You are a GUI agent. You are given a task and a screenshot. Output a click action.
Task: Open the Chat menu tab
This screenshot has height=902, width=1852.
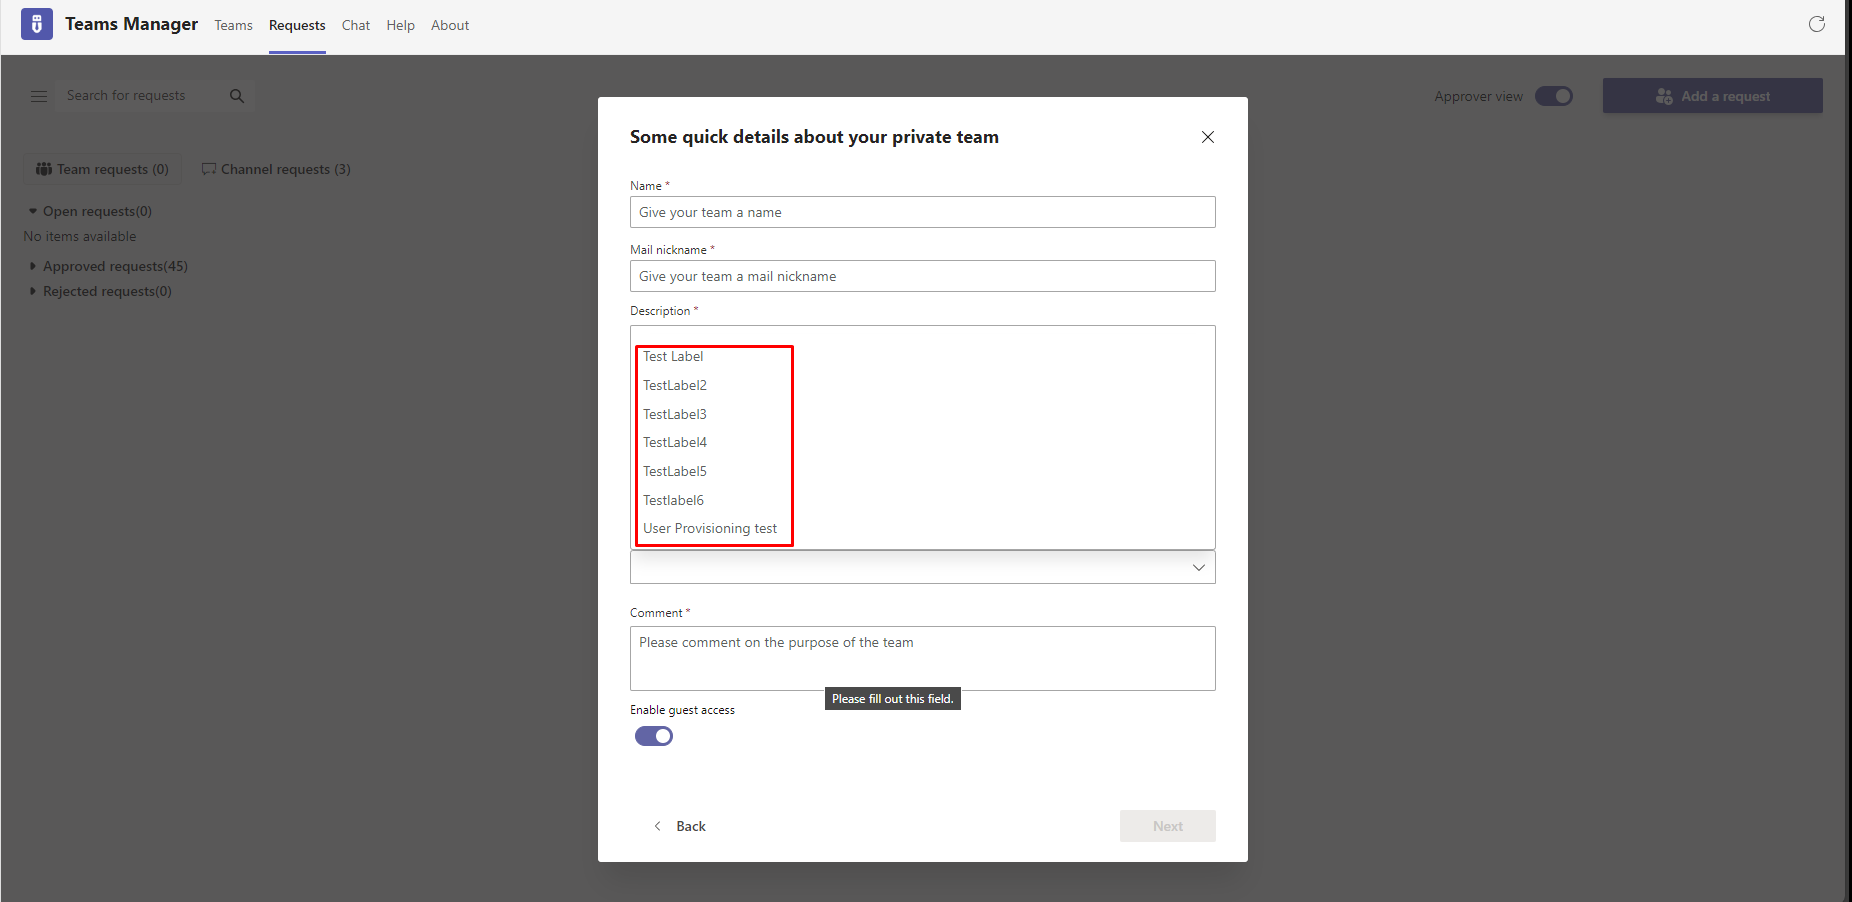click(356, 25)
